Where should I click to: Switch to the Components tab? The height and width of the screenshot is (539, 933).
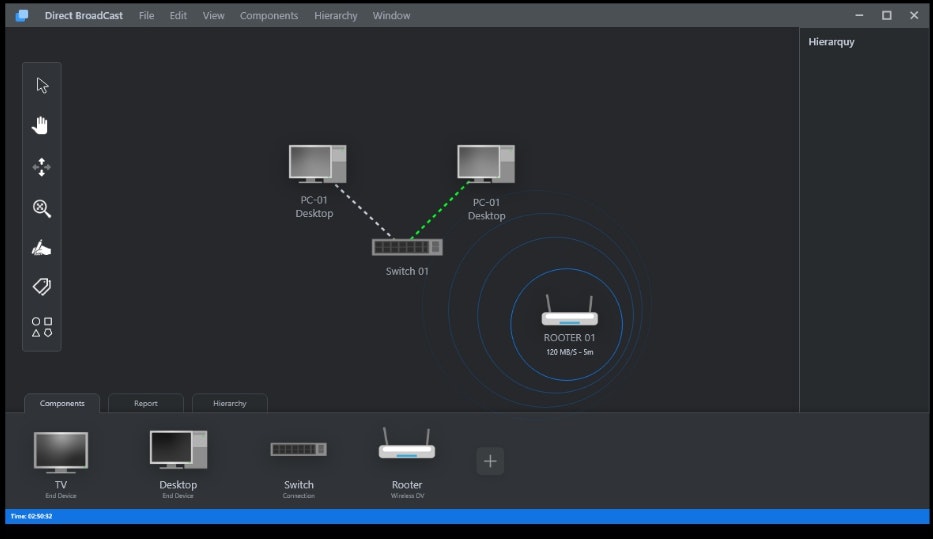[62, 403]
